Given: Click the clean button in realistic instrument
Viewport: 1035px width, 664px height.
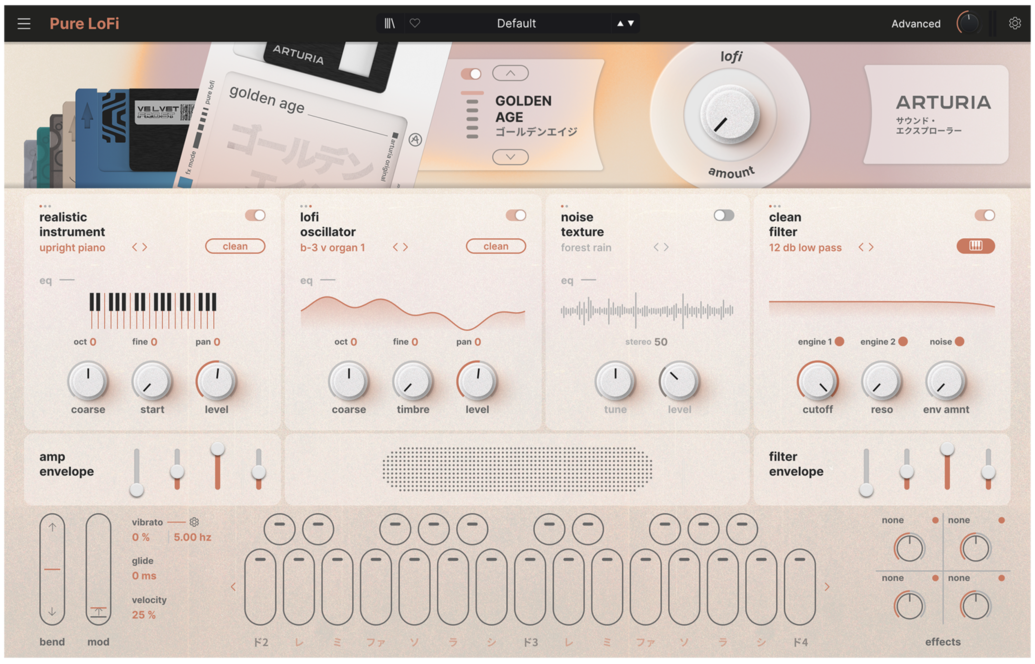Looking at the screenshot, I should tap(235, 246).
